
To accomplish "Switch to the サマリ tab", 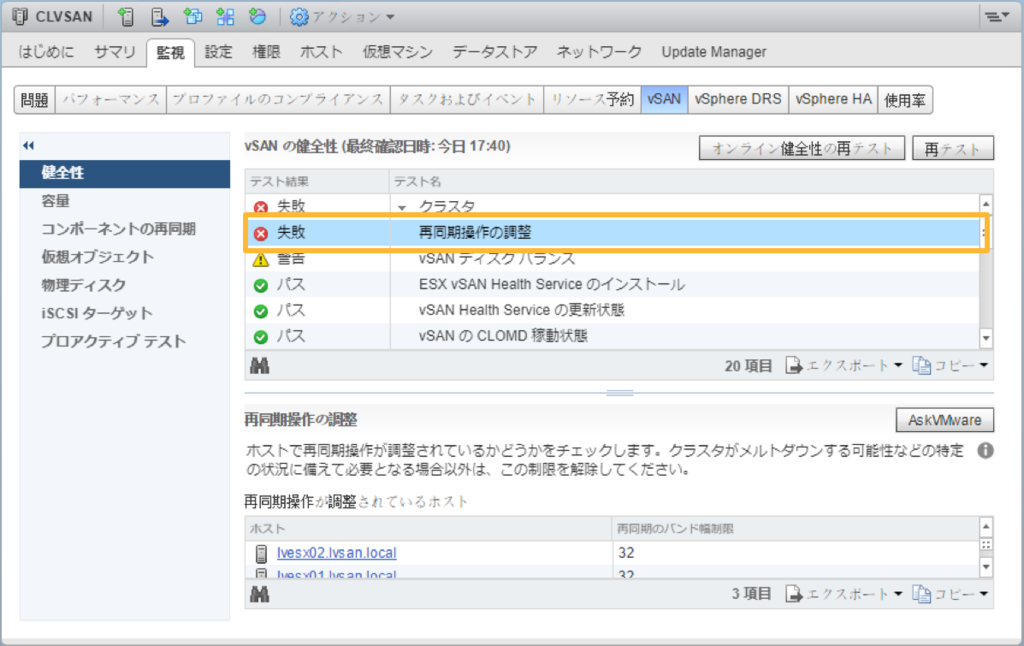I will pyautogui.click(x=114, y=52).
